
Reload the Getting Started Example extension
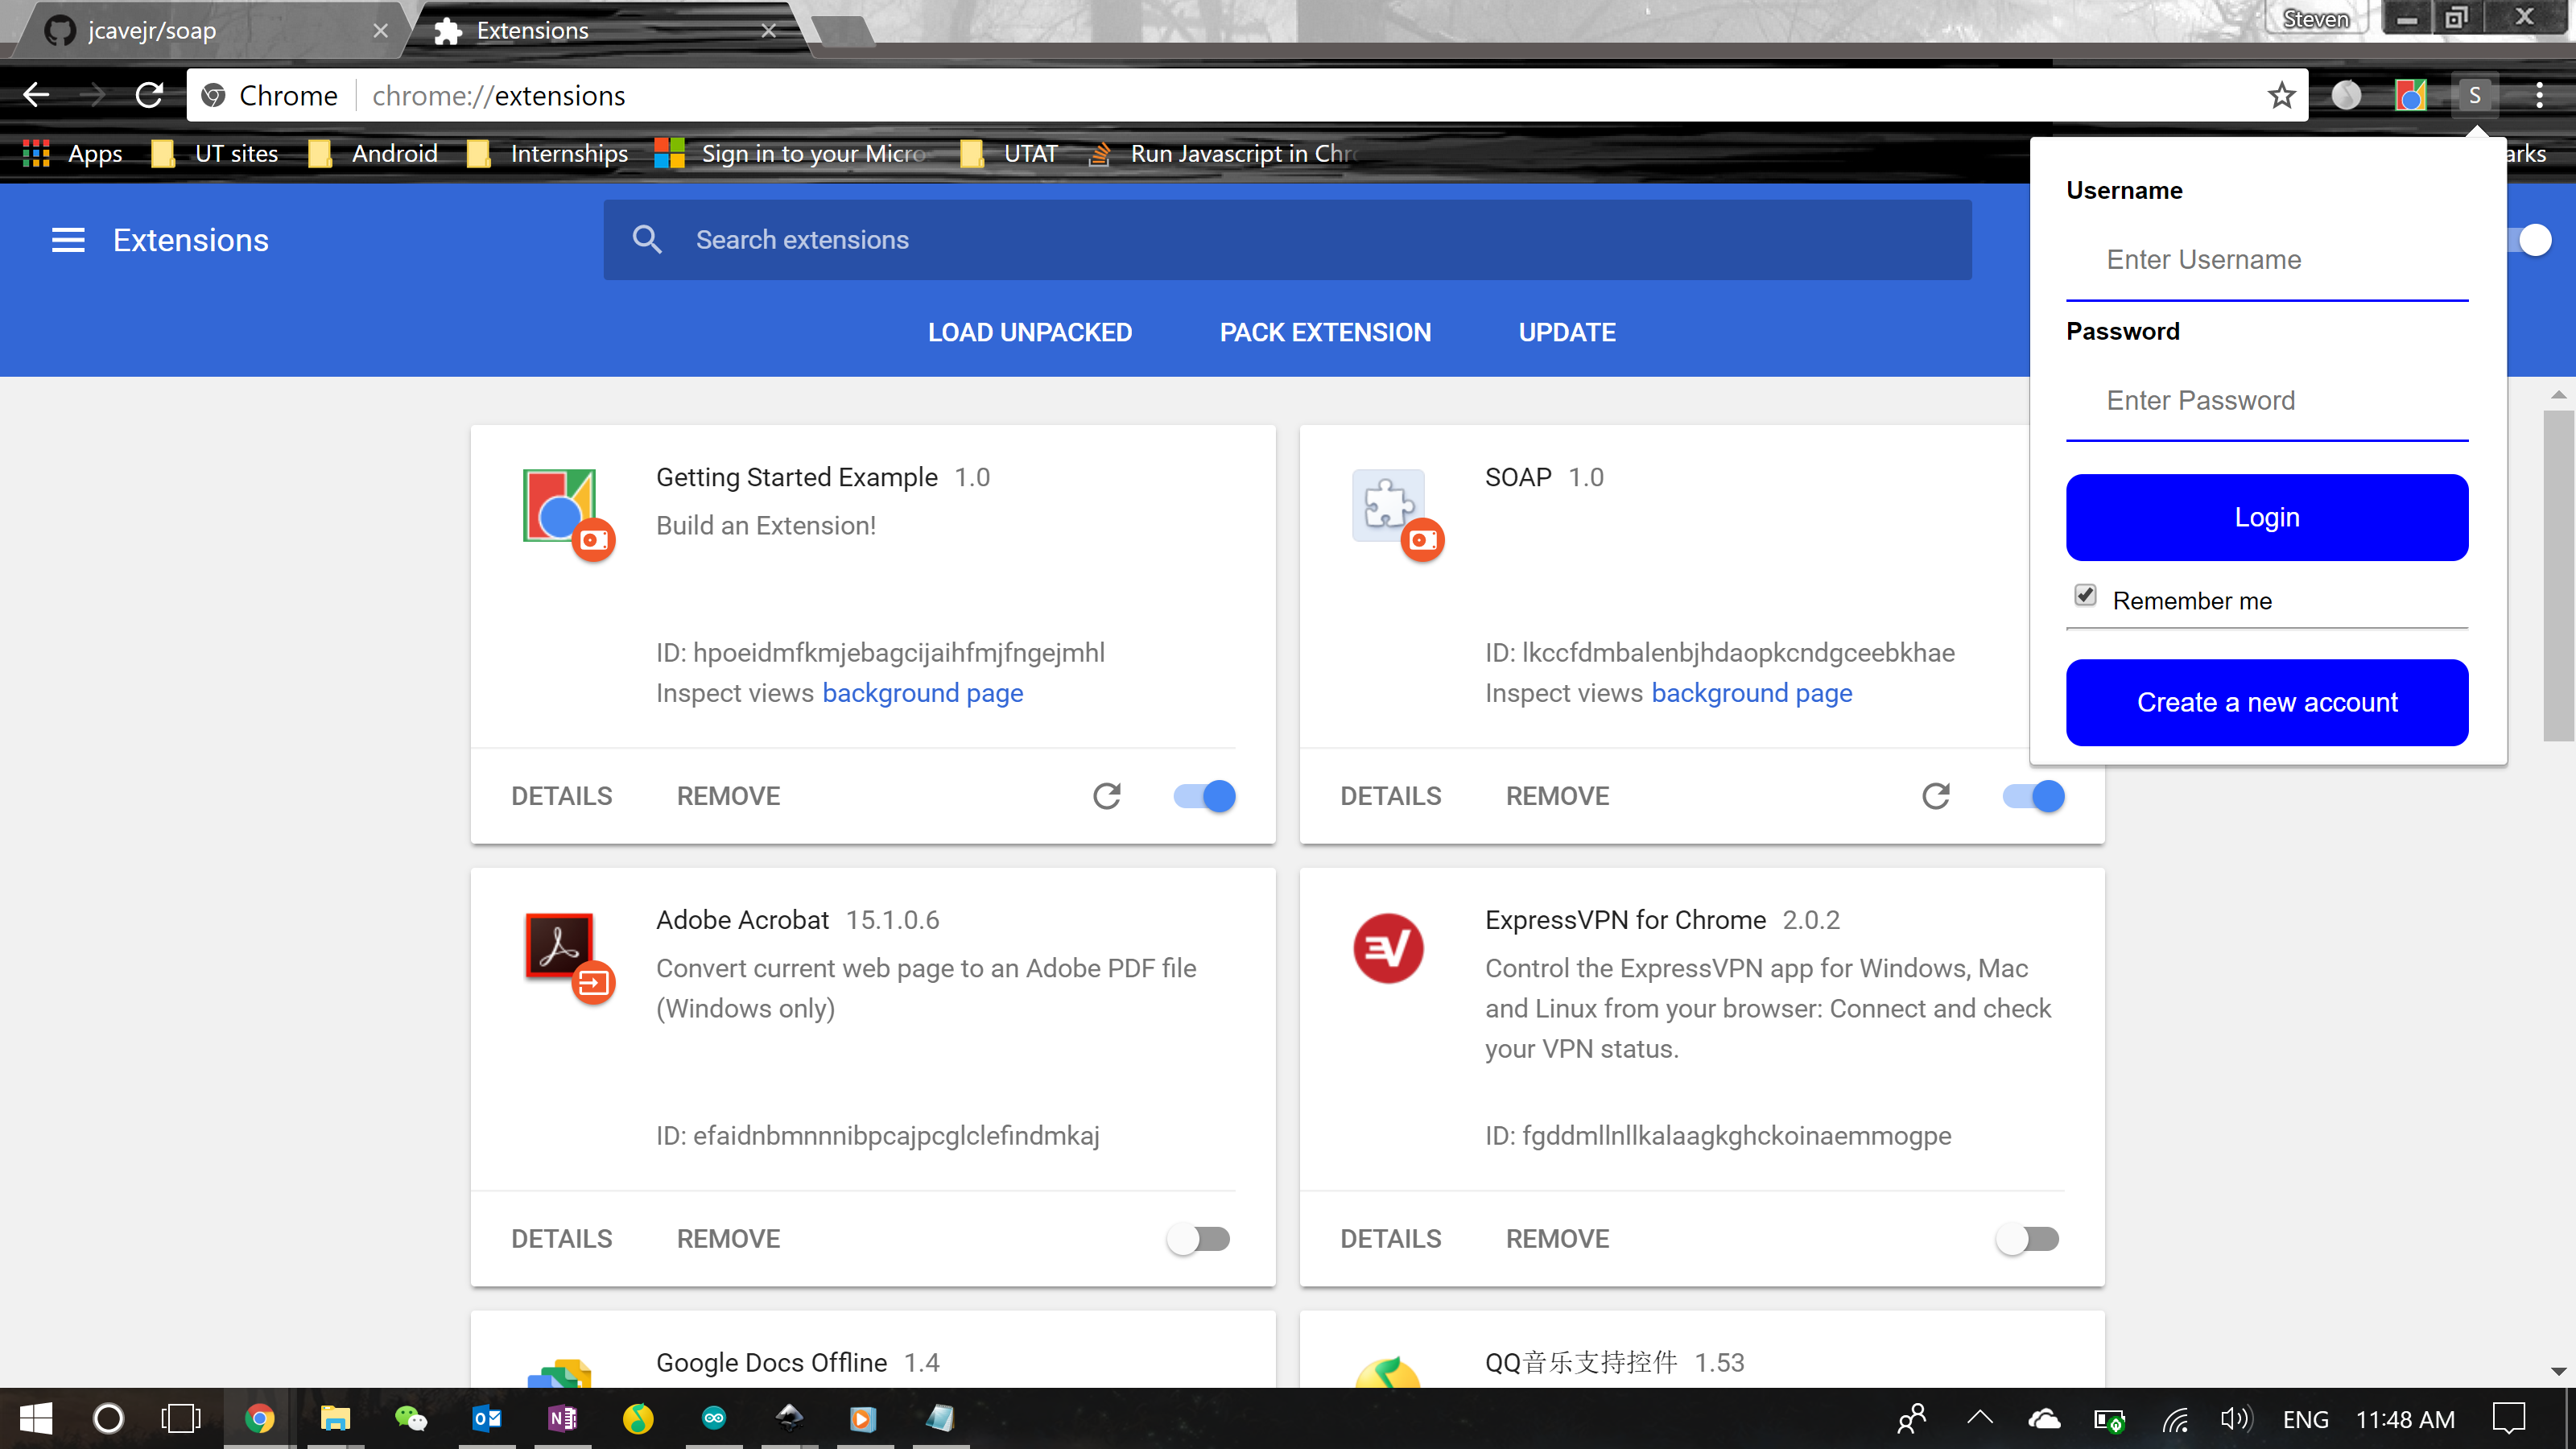point(1106,796)
